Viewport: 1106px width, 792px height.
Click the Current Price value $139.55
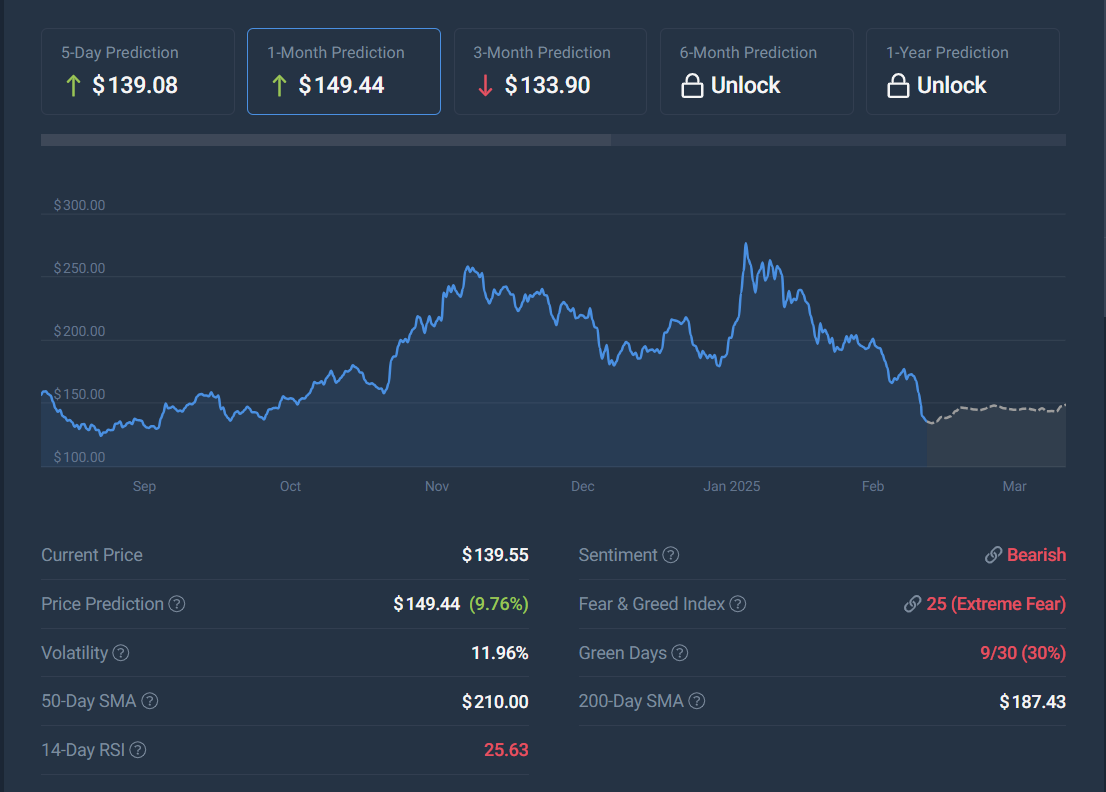tap(495, 555)
